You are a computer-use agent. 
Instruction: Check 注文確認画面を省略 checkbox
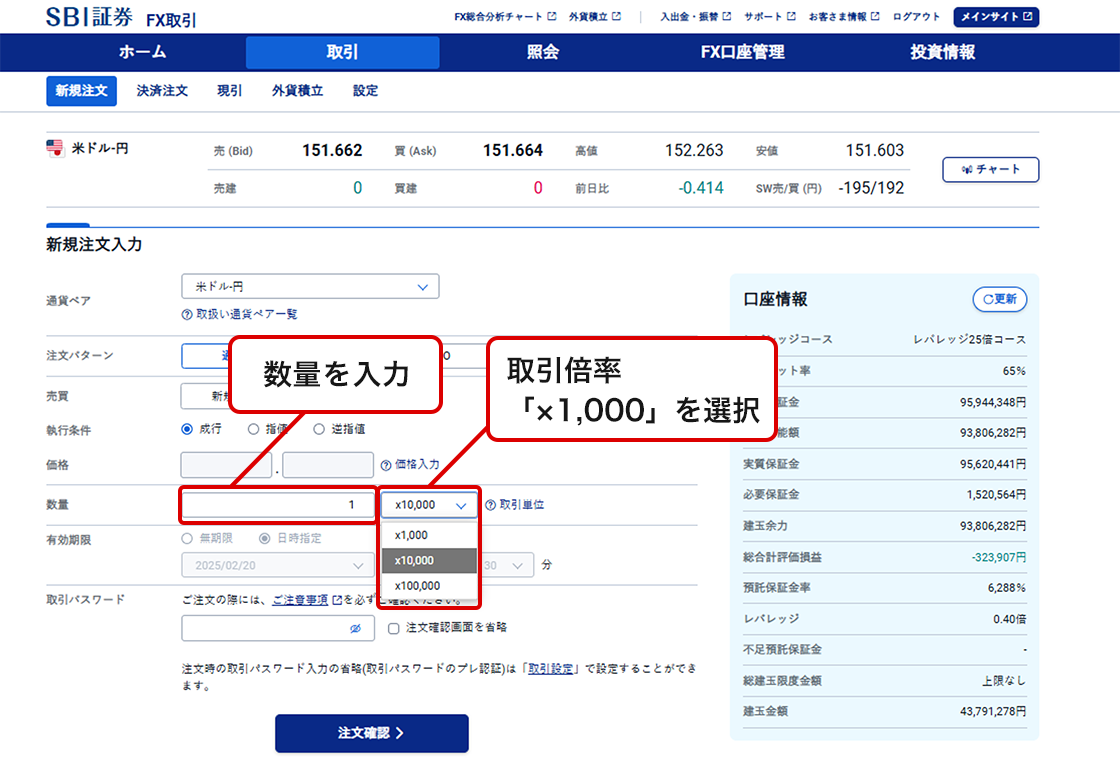pos(394,629)
